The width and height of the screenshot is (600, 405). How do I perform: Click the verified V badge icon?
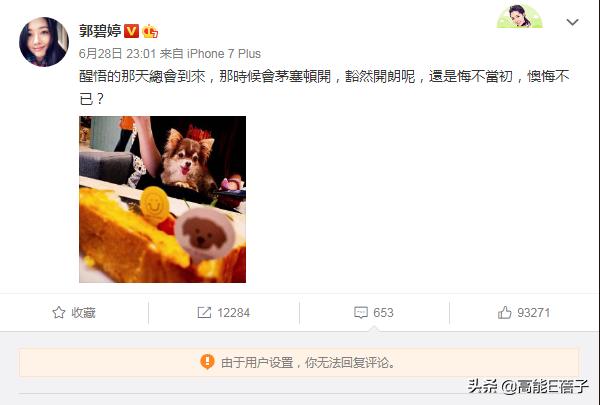pyautogui.click(x=131, y=31)
